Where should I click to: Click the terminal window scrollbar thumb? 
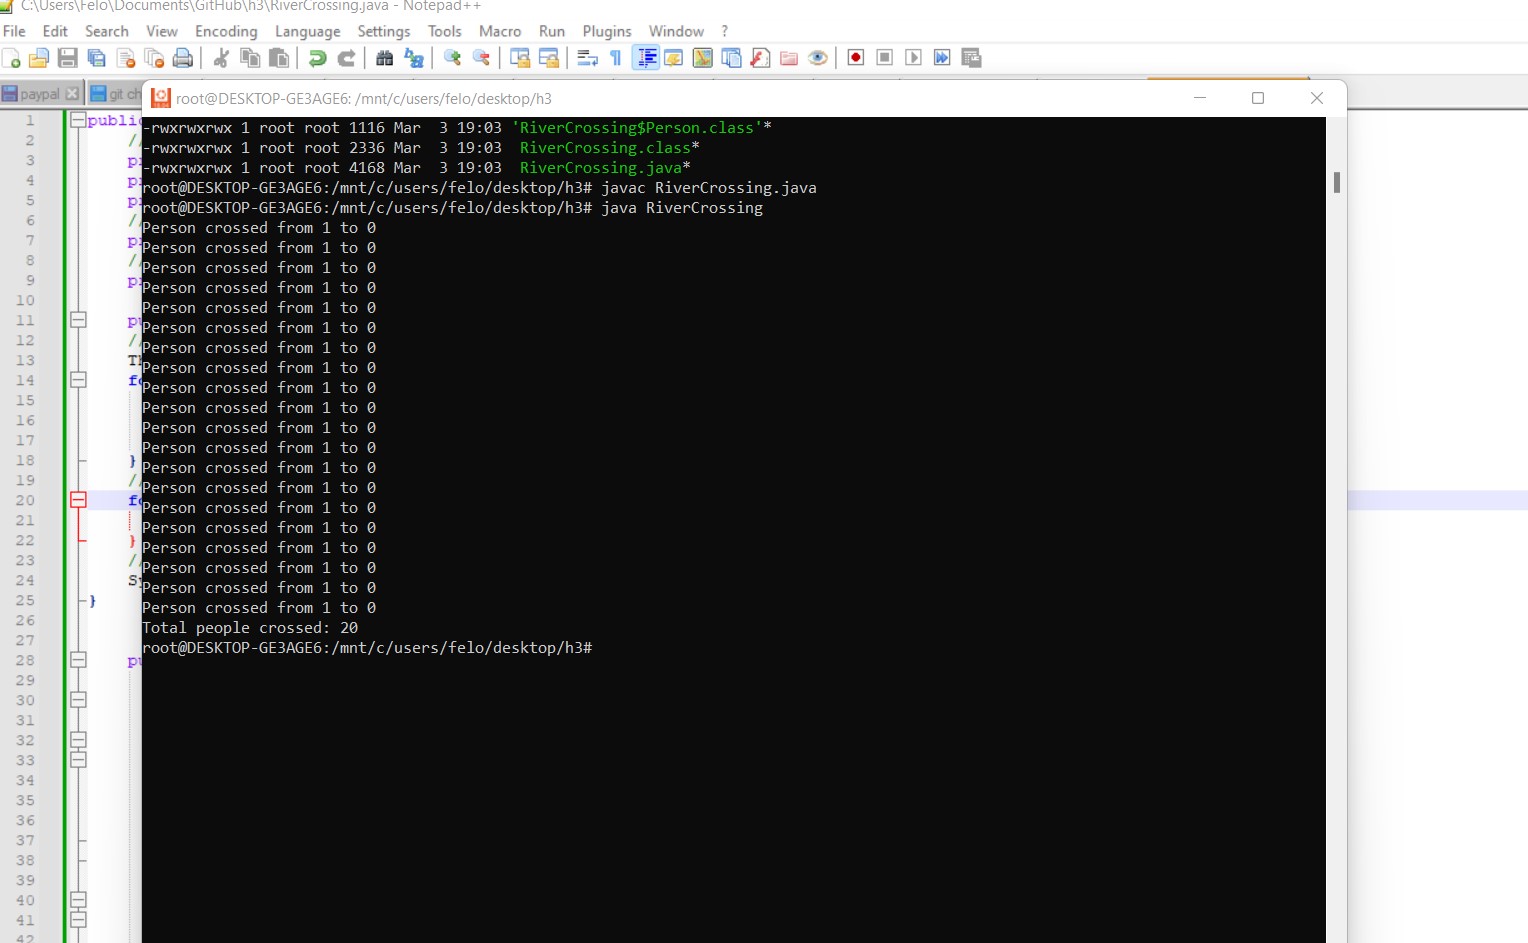(1337, 182)
